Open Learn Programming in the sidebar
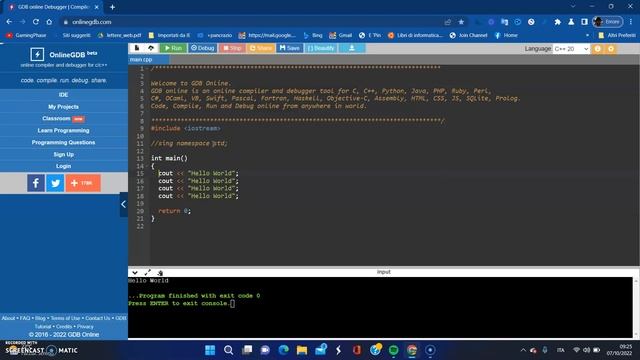The height and width of the screenshot is (360, 640). (x=64, y=130)
